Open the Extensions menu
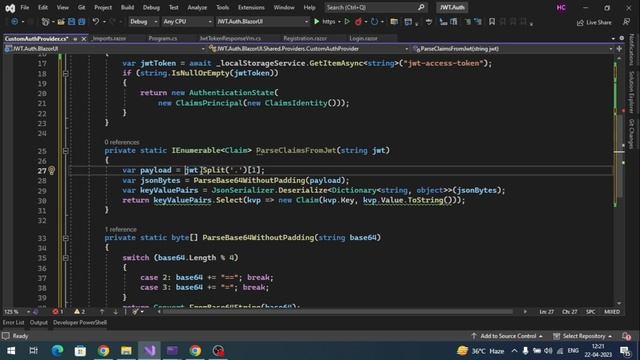This screenshot has height=360, width=640. tap(251, 7)
